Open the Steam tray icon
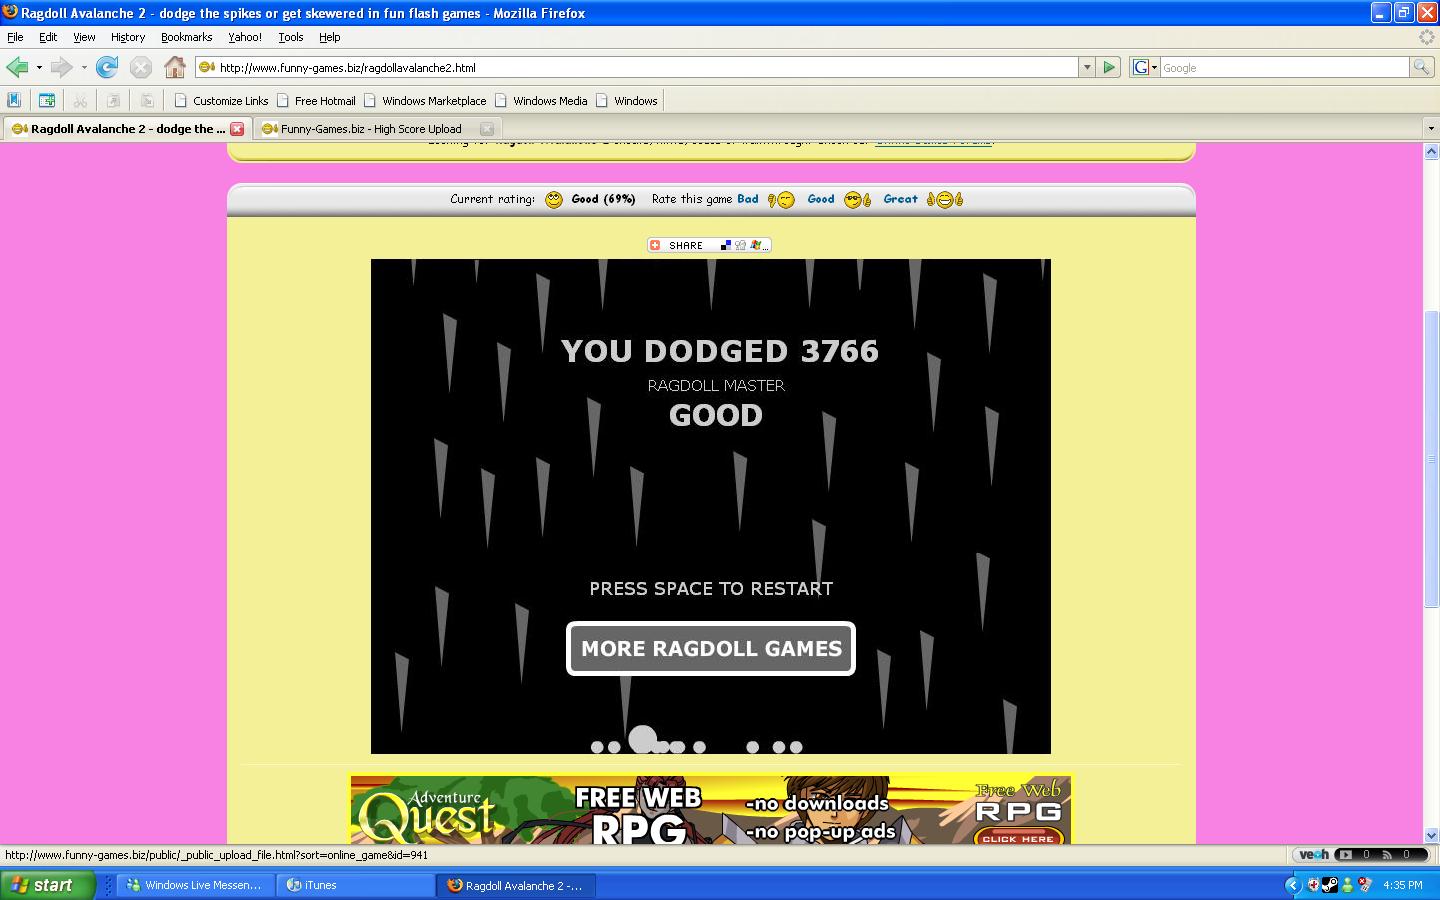The width and height of the screenshot is (1440, 900). pos(1330,885)
